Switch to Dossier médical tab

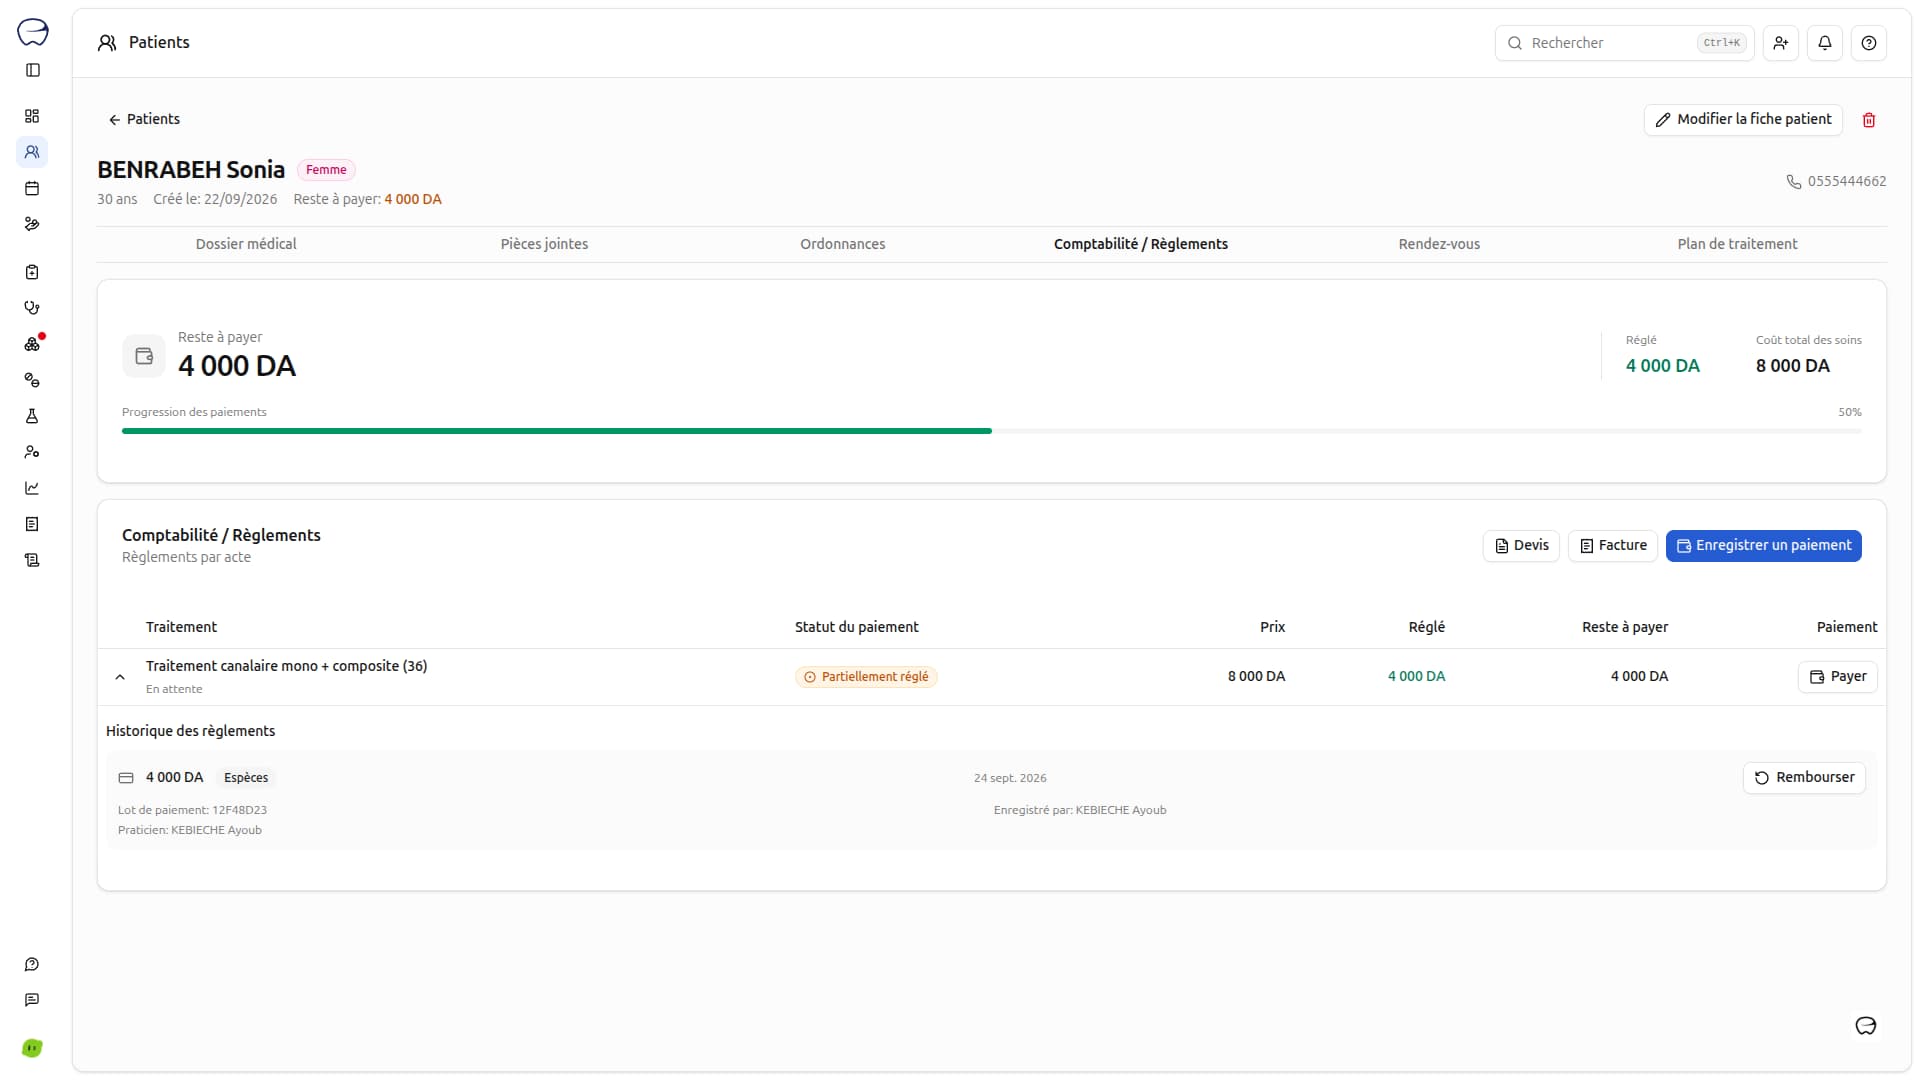click(x=246, y=244)
